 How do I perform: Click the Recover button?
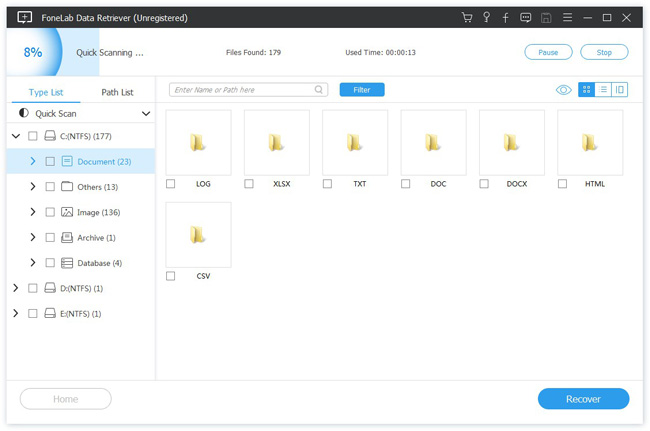(583, 399)
